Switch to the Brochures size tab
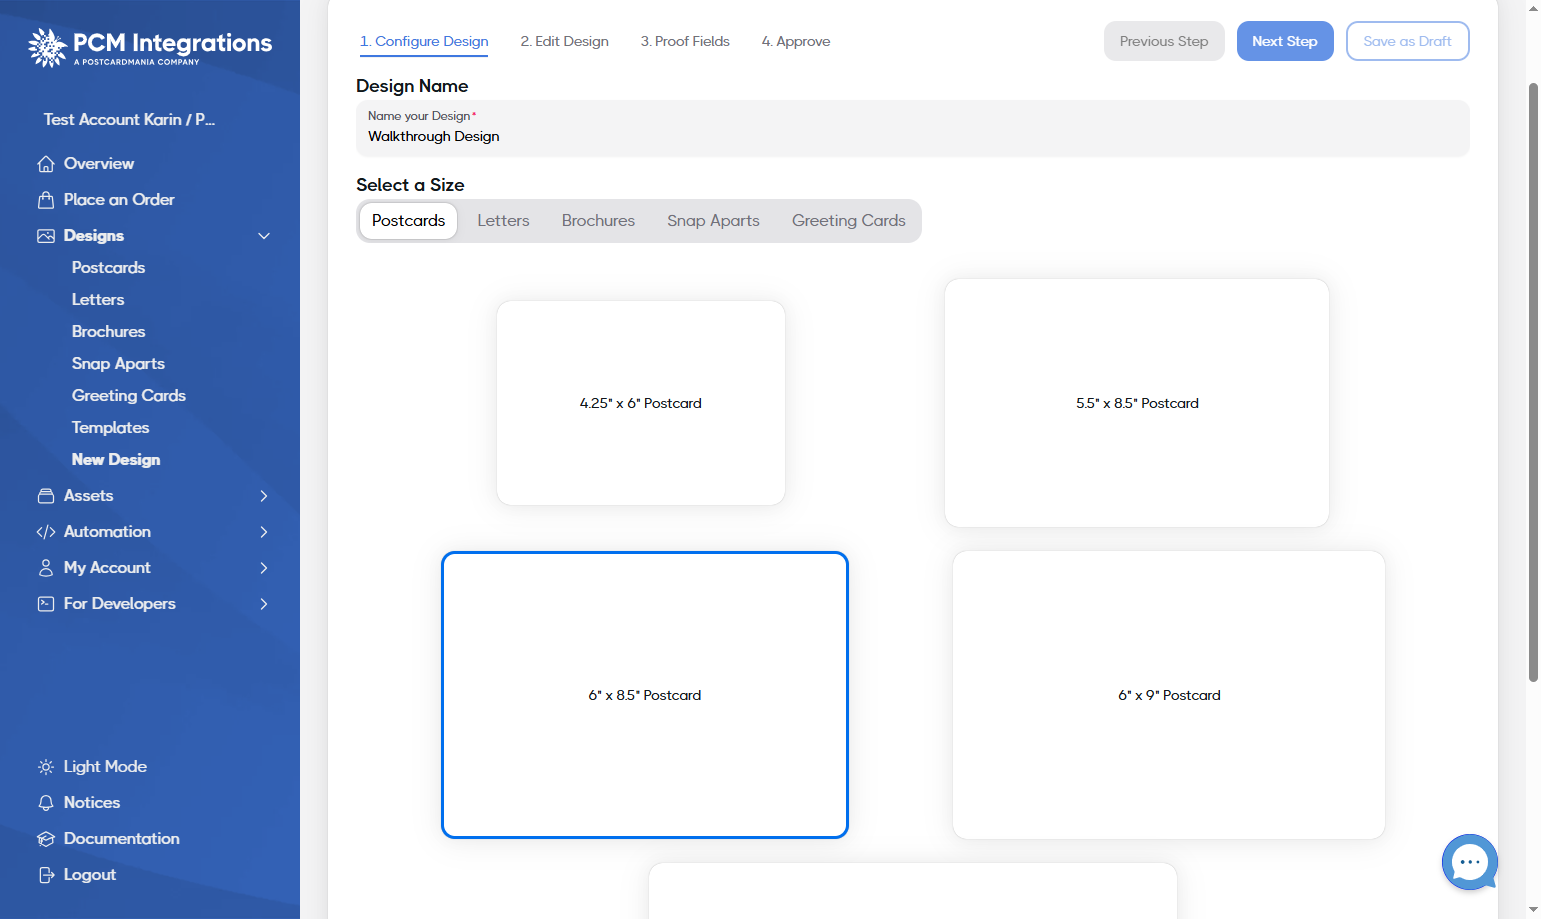 (598, 221)
